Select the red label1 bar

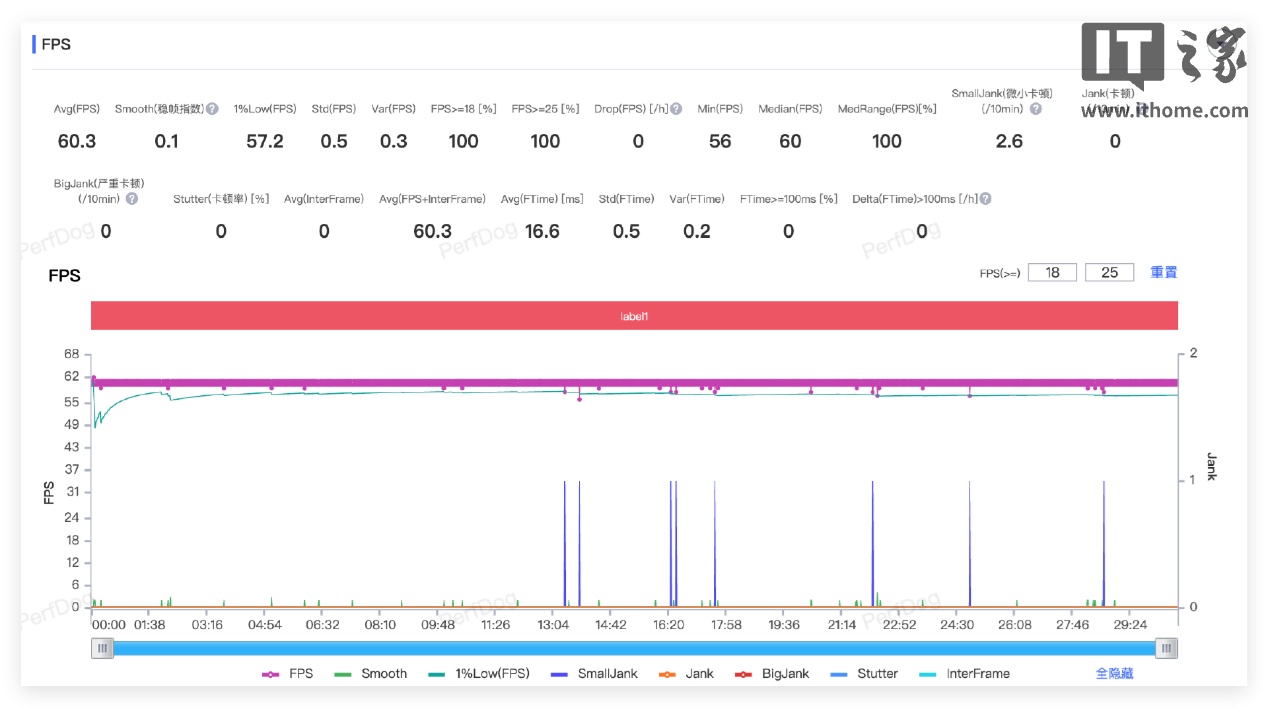[x=634, y=316]
